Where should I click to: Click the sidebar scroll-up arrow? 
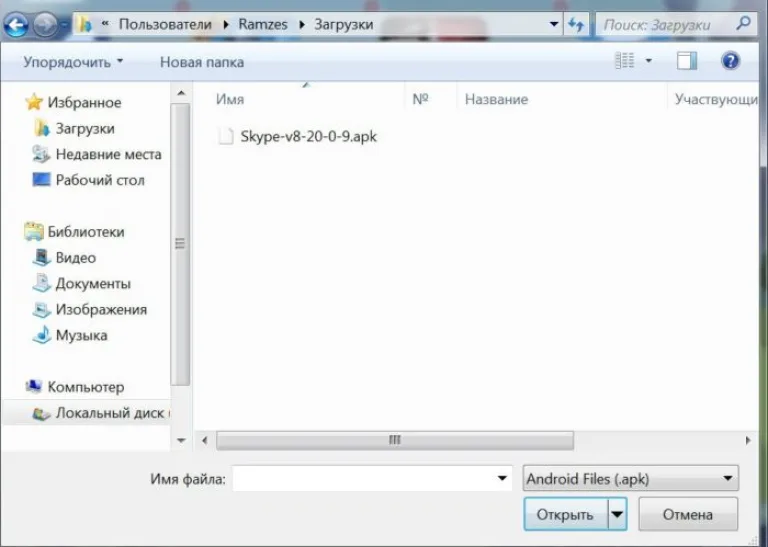(181, 93)
